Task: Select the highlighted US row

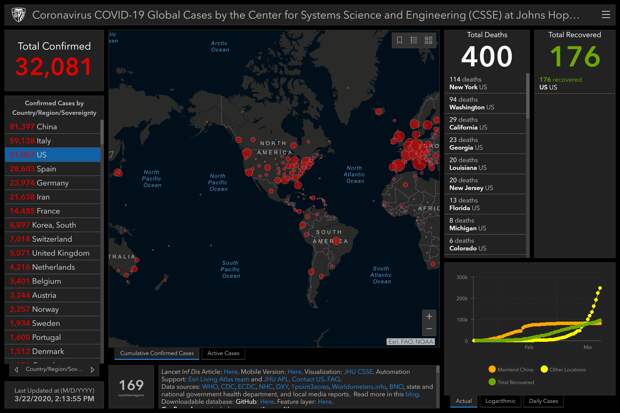Action: click(x=53, y=155)
